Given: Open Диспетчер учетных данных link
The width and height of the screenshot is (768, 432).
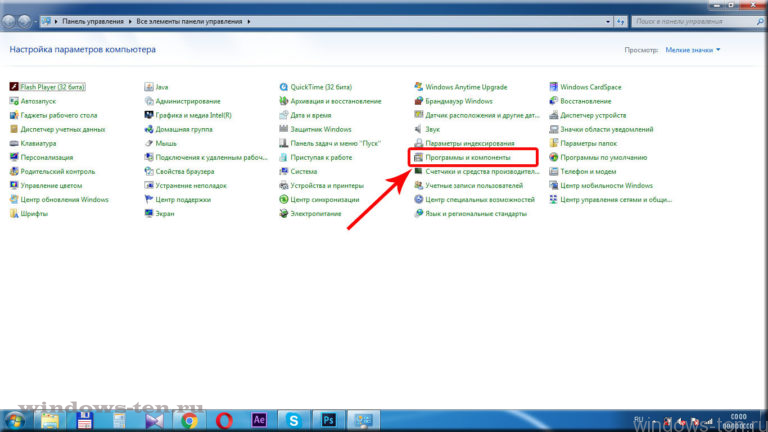Looking at the screenshot, I should click(x=63, y=130).
